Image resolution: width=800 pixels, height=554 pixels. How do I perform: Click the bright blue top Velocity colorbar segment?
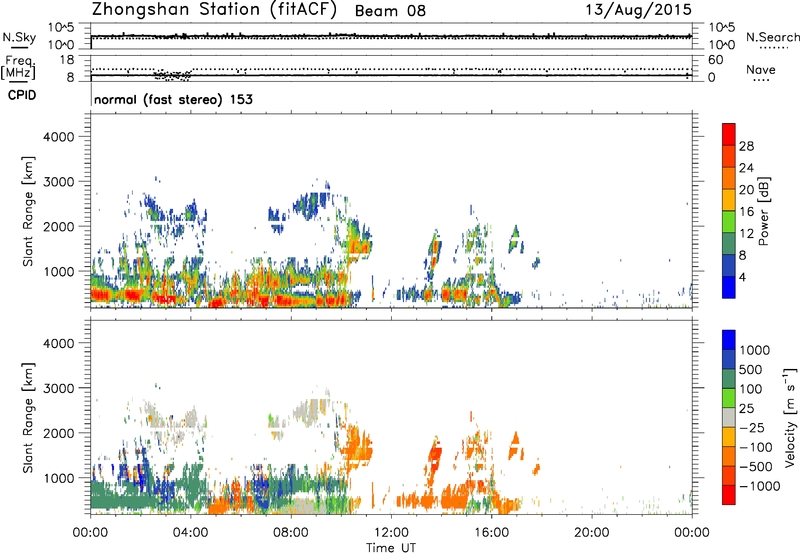click(x=729, y=340)
